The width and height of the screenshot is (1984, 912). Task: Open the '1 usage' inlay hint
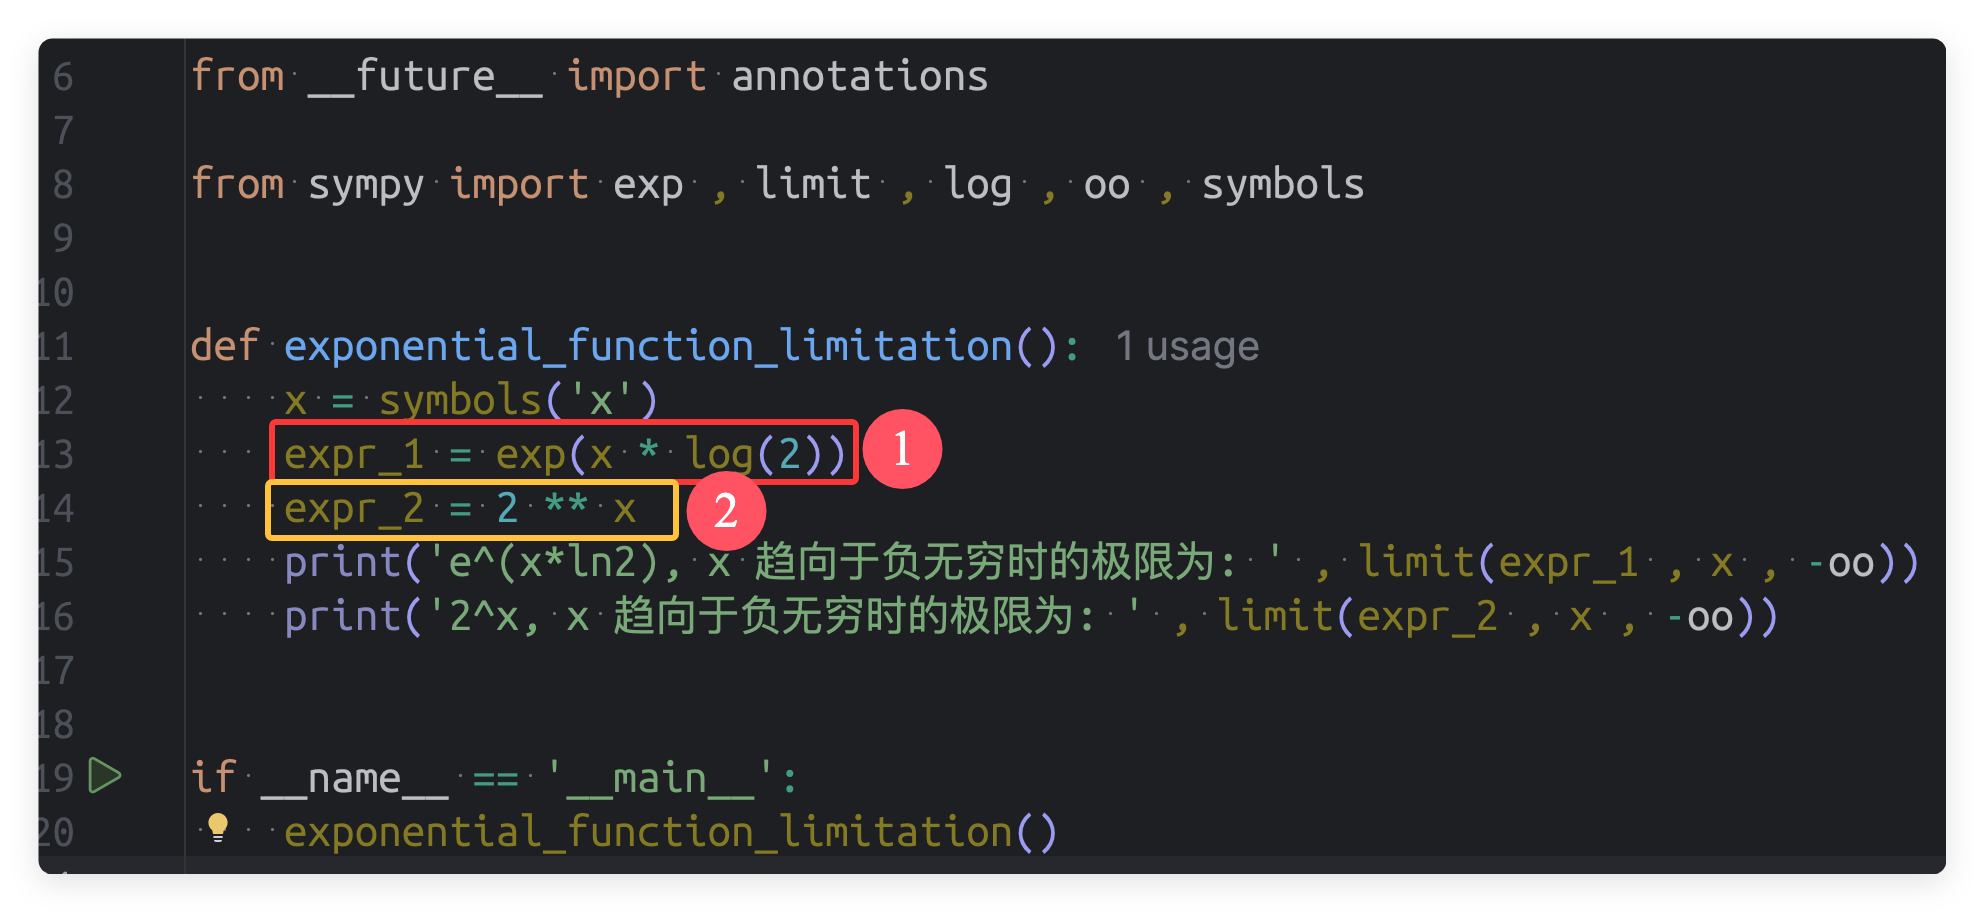(1187, 347)
